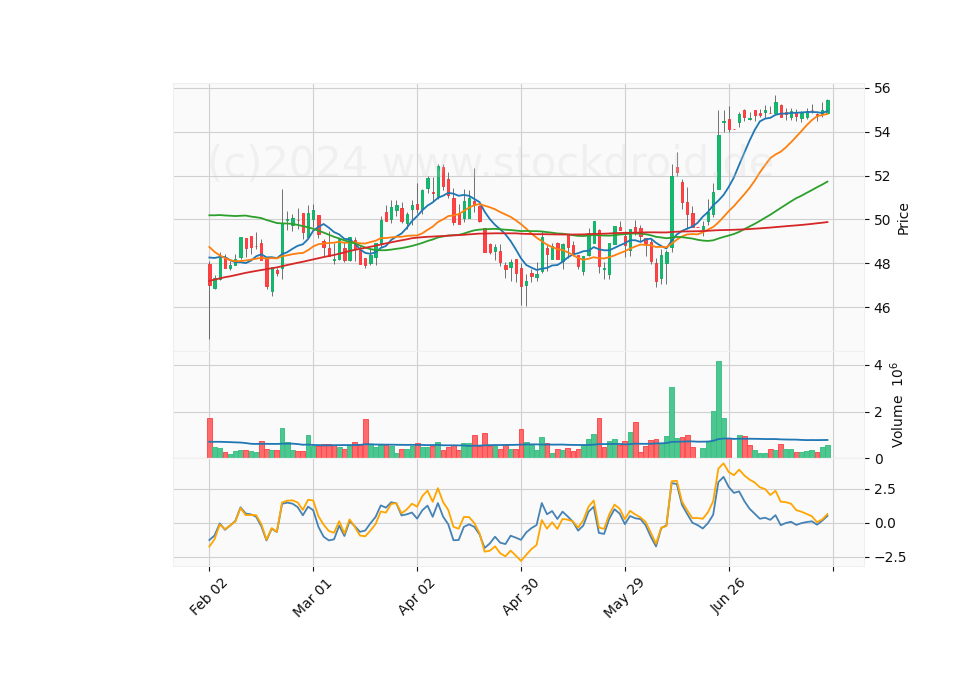Screen dimensions: 960x690
Task: Click the indicator axis value 2.5
Action: coord(885,489)
